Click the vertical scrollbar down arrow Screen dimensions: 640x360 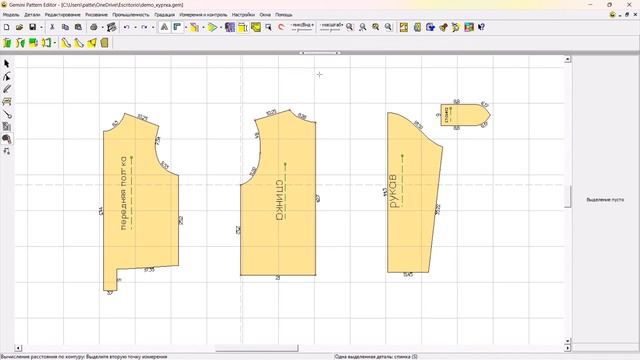pyautogui.click(x=567, y=341)
